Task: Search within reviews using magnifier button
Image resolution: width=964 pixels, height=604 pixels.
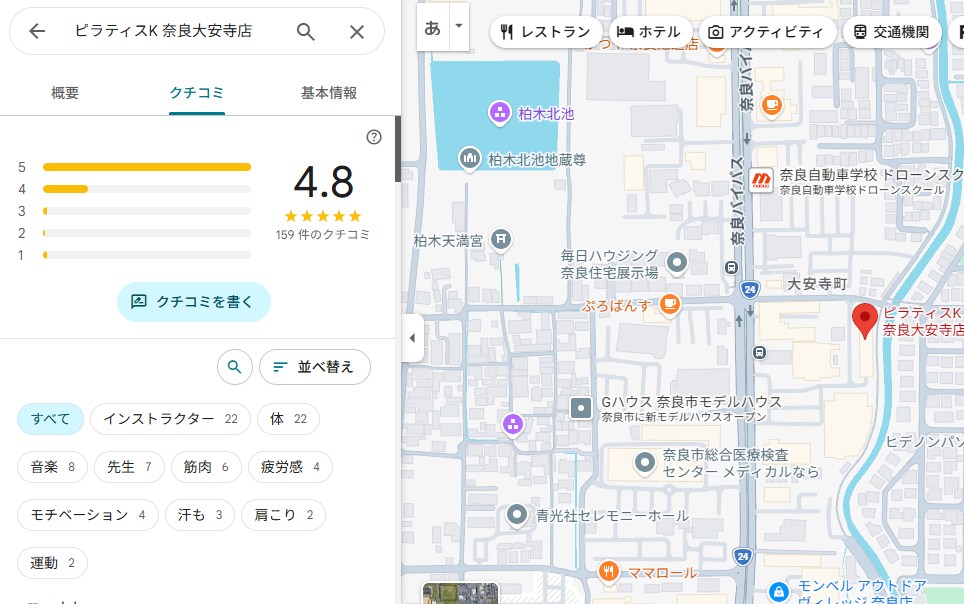Action: pos(234,367)
